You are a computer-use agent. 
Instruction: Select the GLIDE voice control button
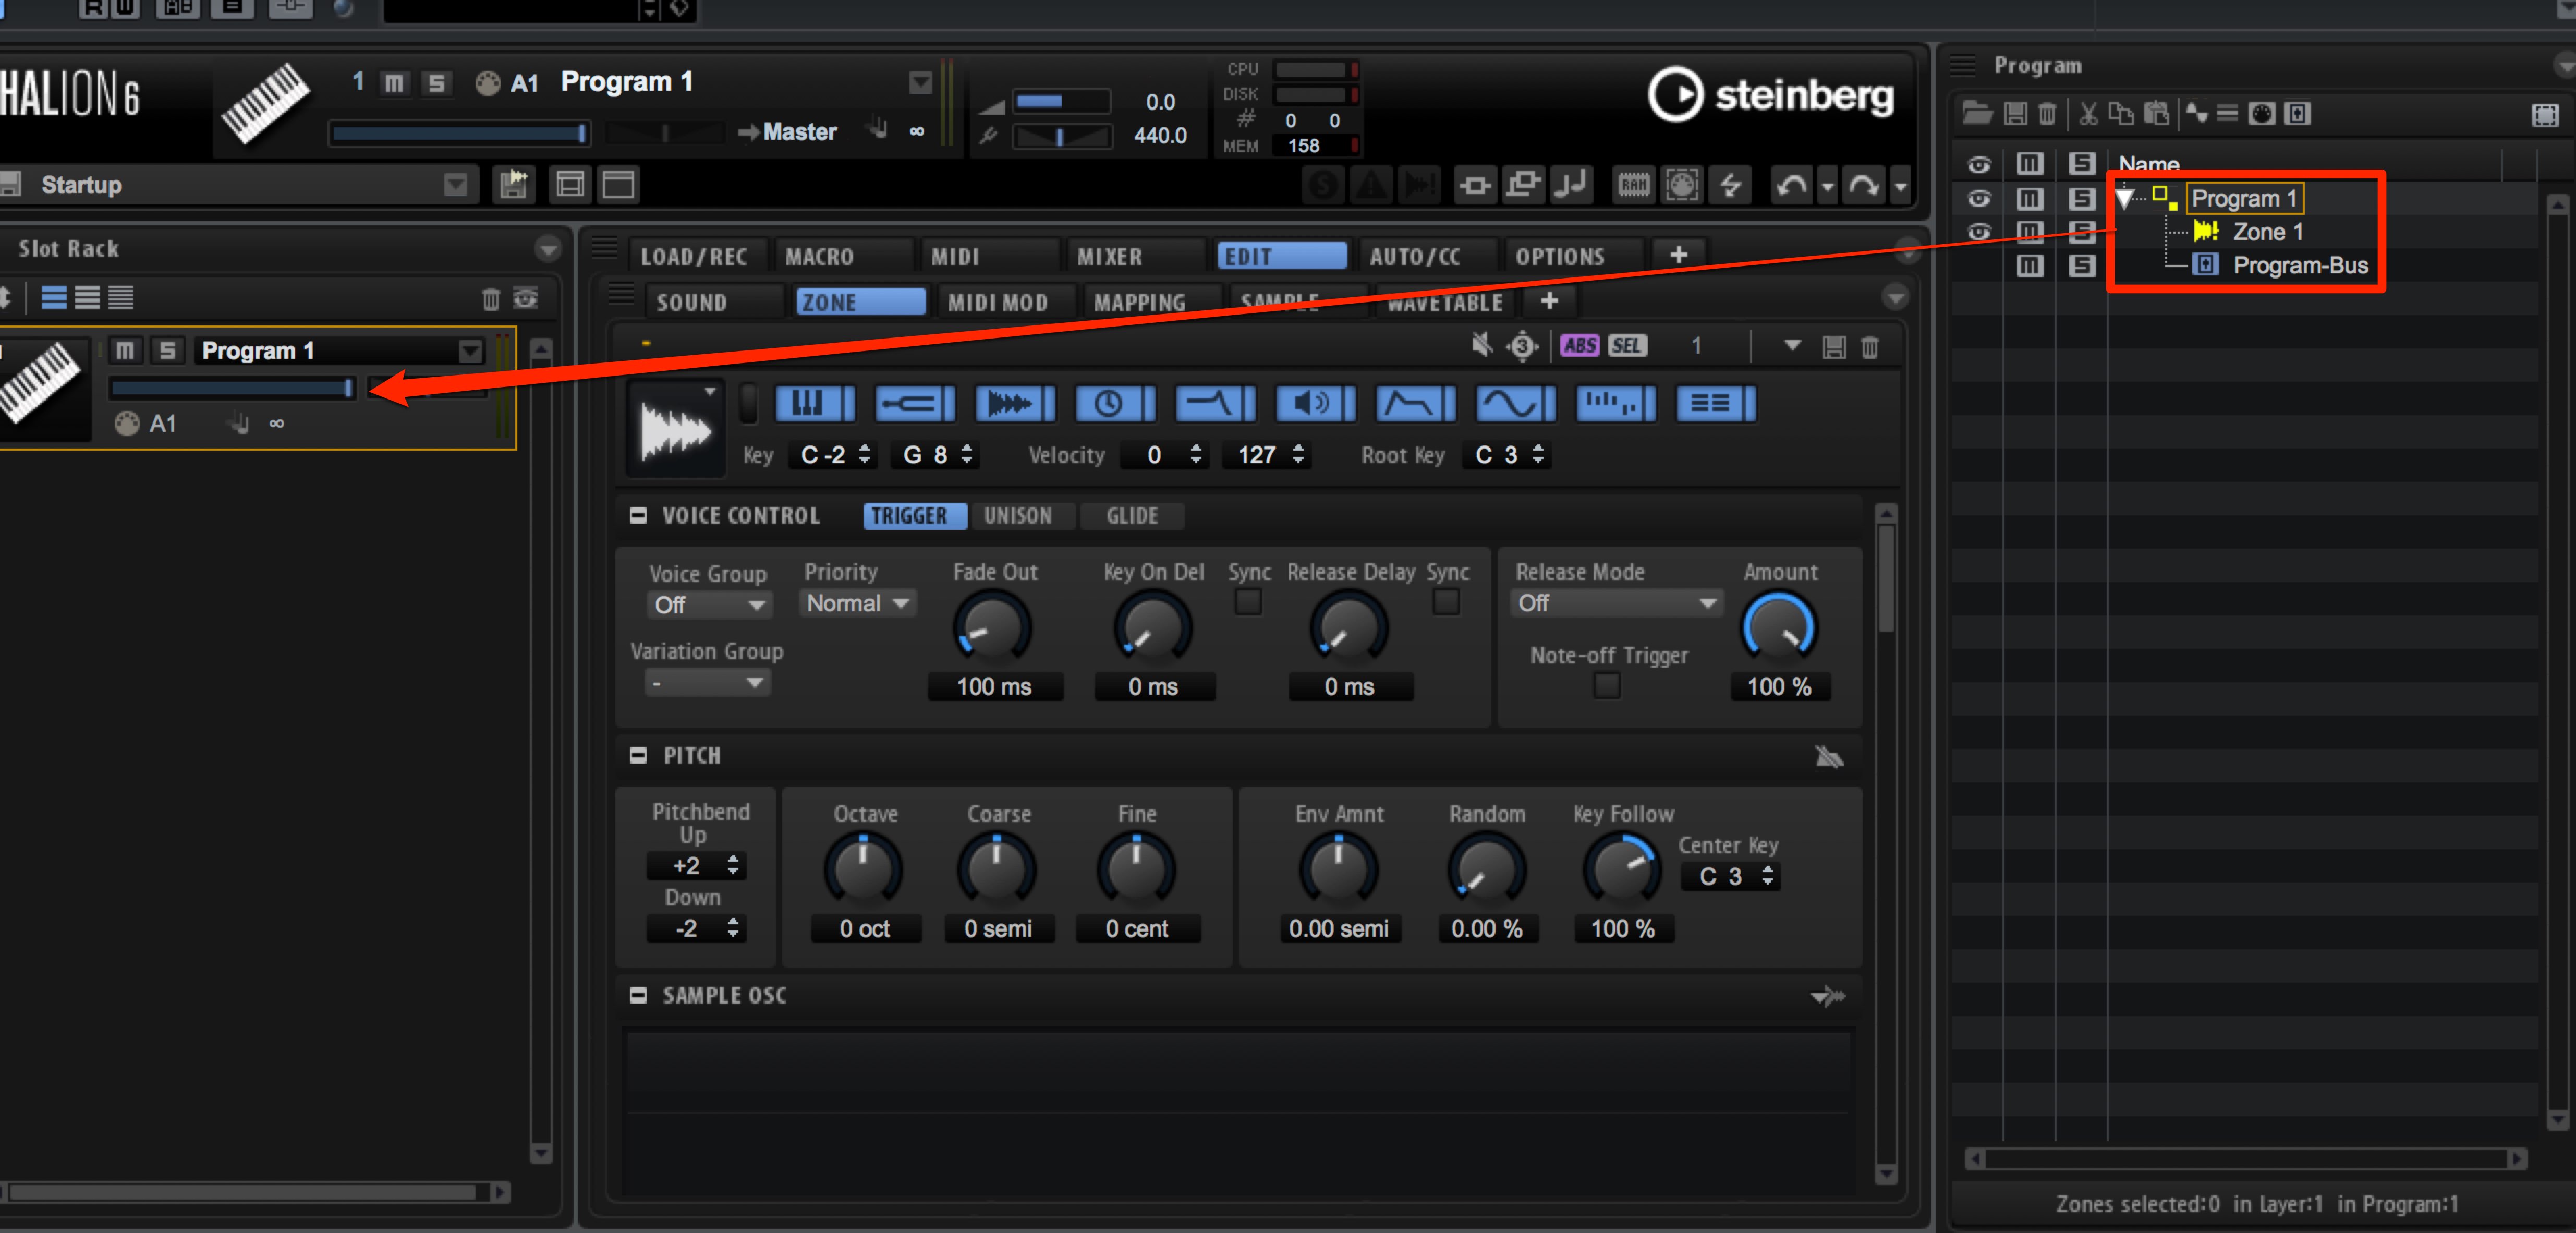(x=1132, y=516)
